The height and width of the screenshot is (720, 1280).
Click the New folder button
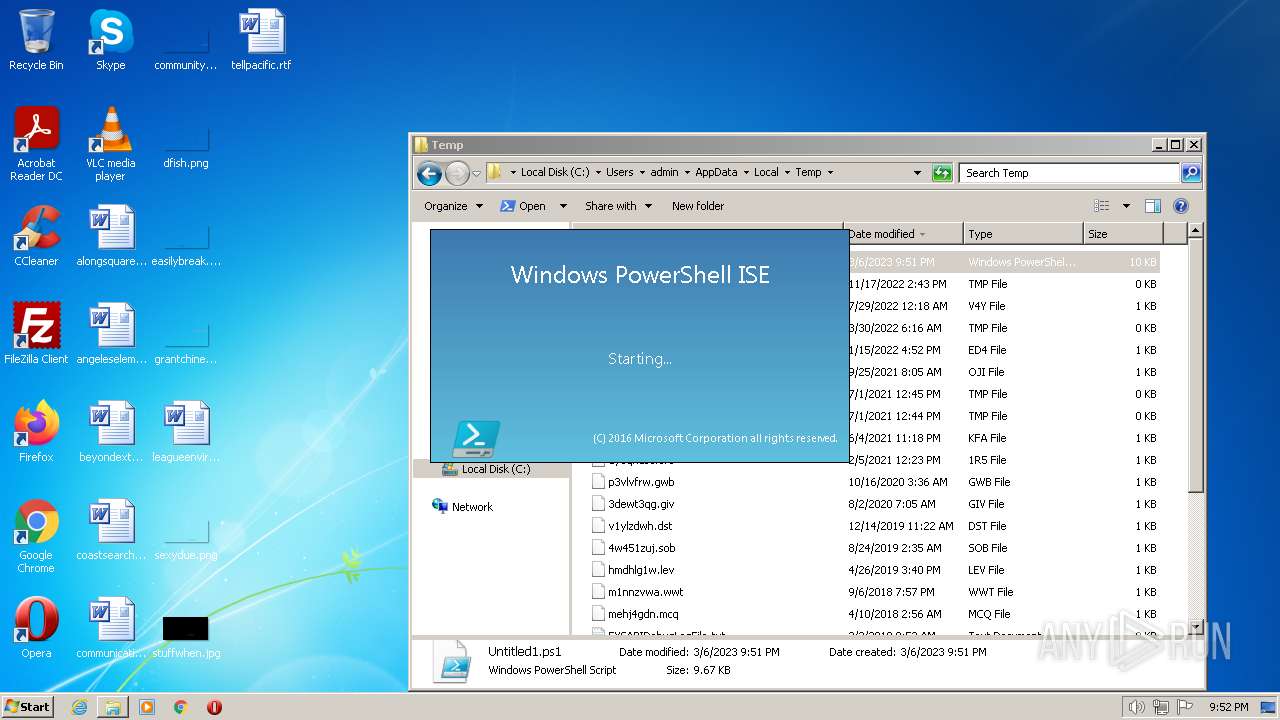(x=698, y=206)
